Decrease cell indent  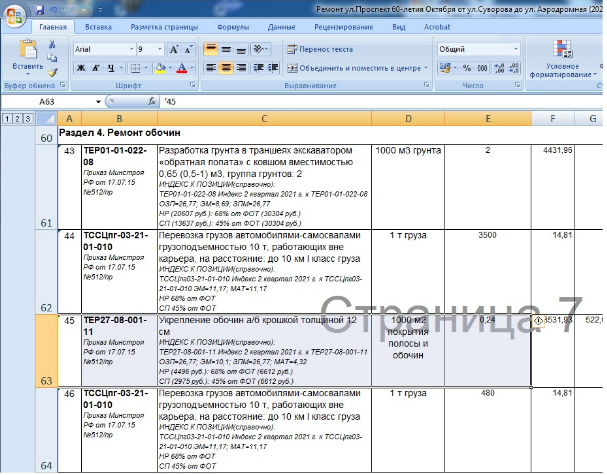pos(258,68)
